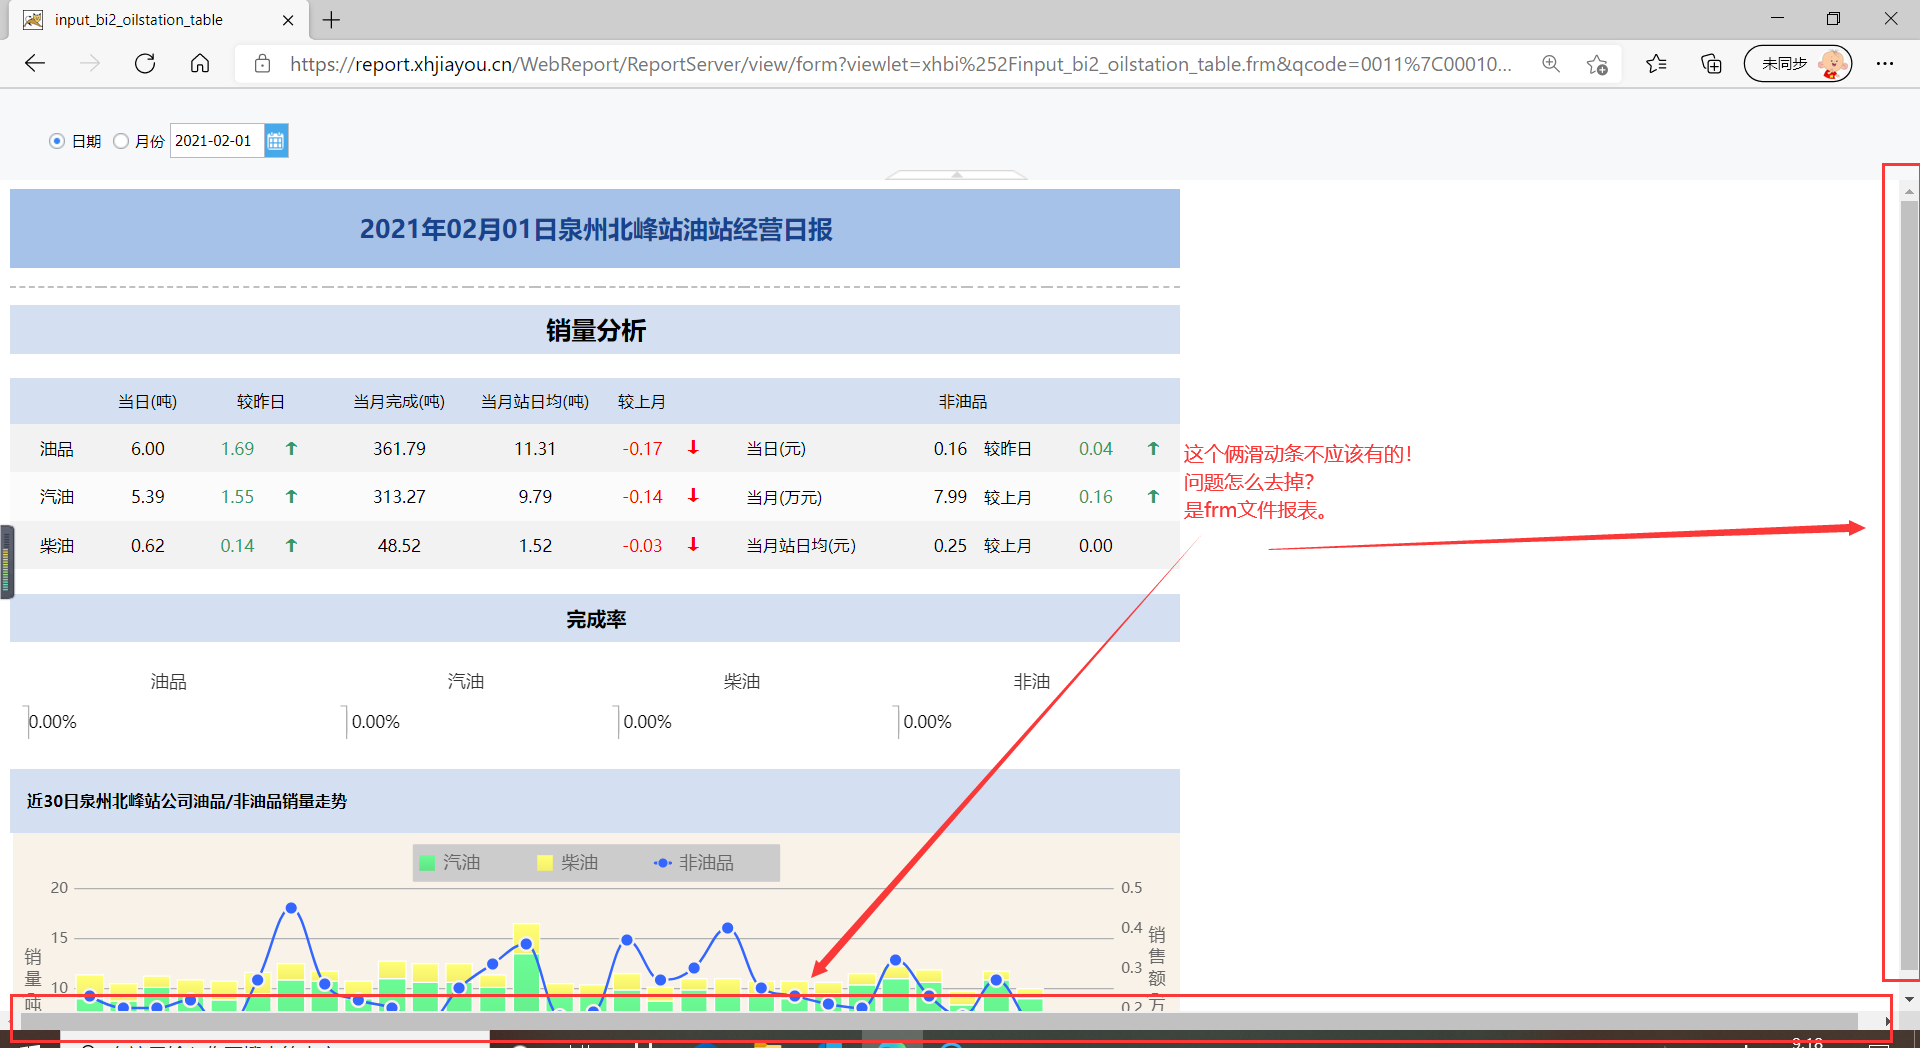Click the browser back arrow
The width and height of the screenshot is (1920, 1048).
coord(35,64)
